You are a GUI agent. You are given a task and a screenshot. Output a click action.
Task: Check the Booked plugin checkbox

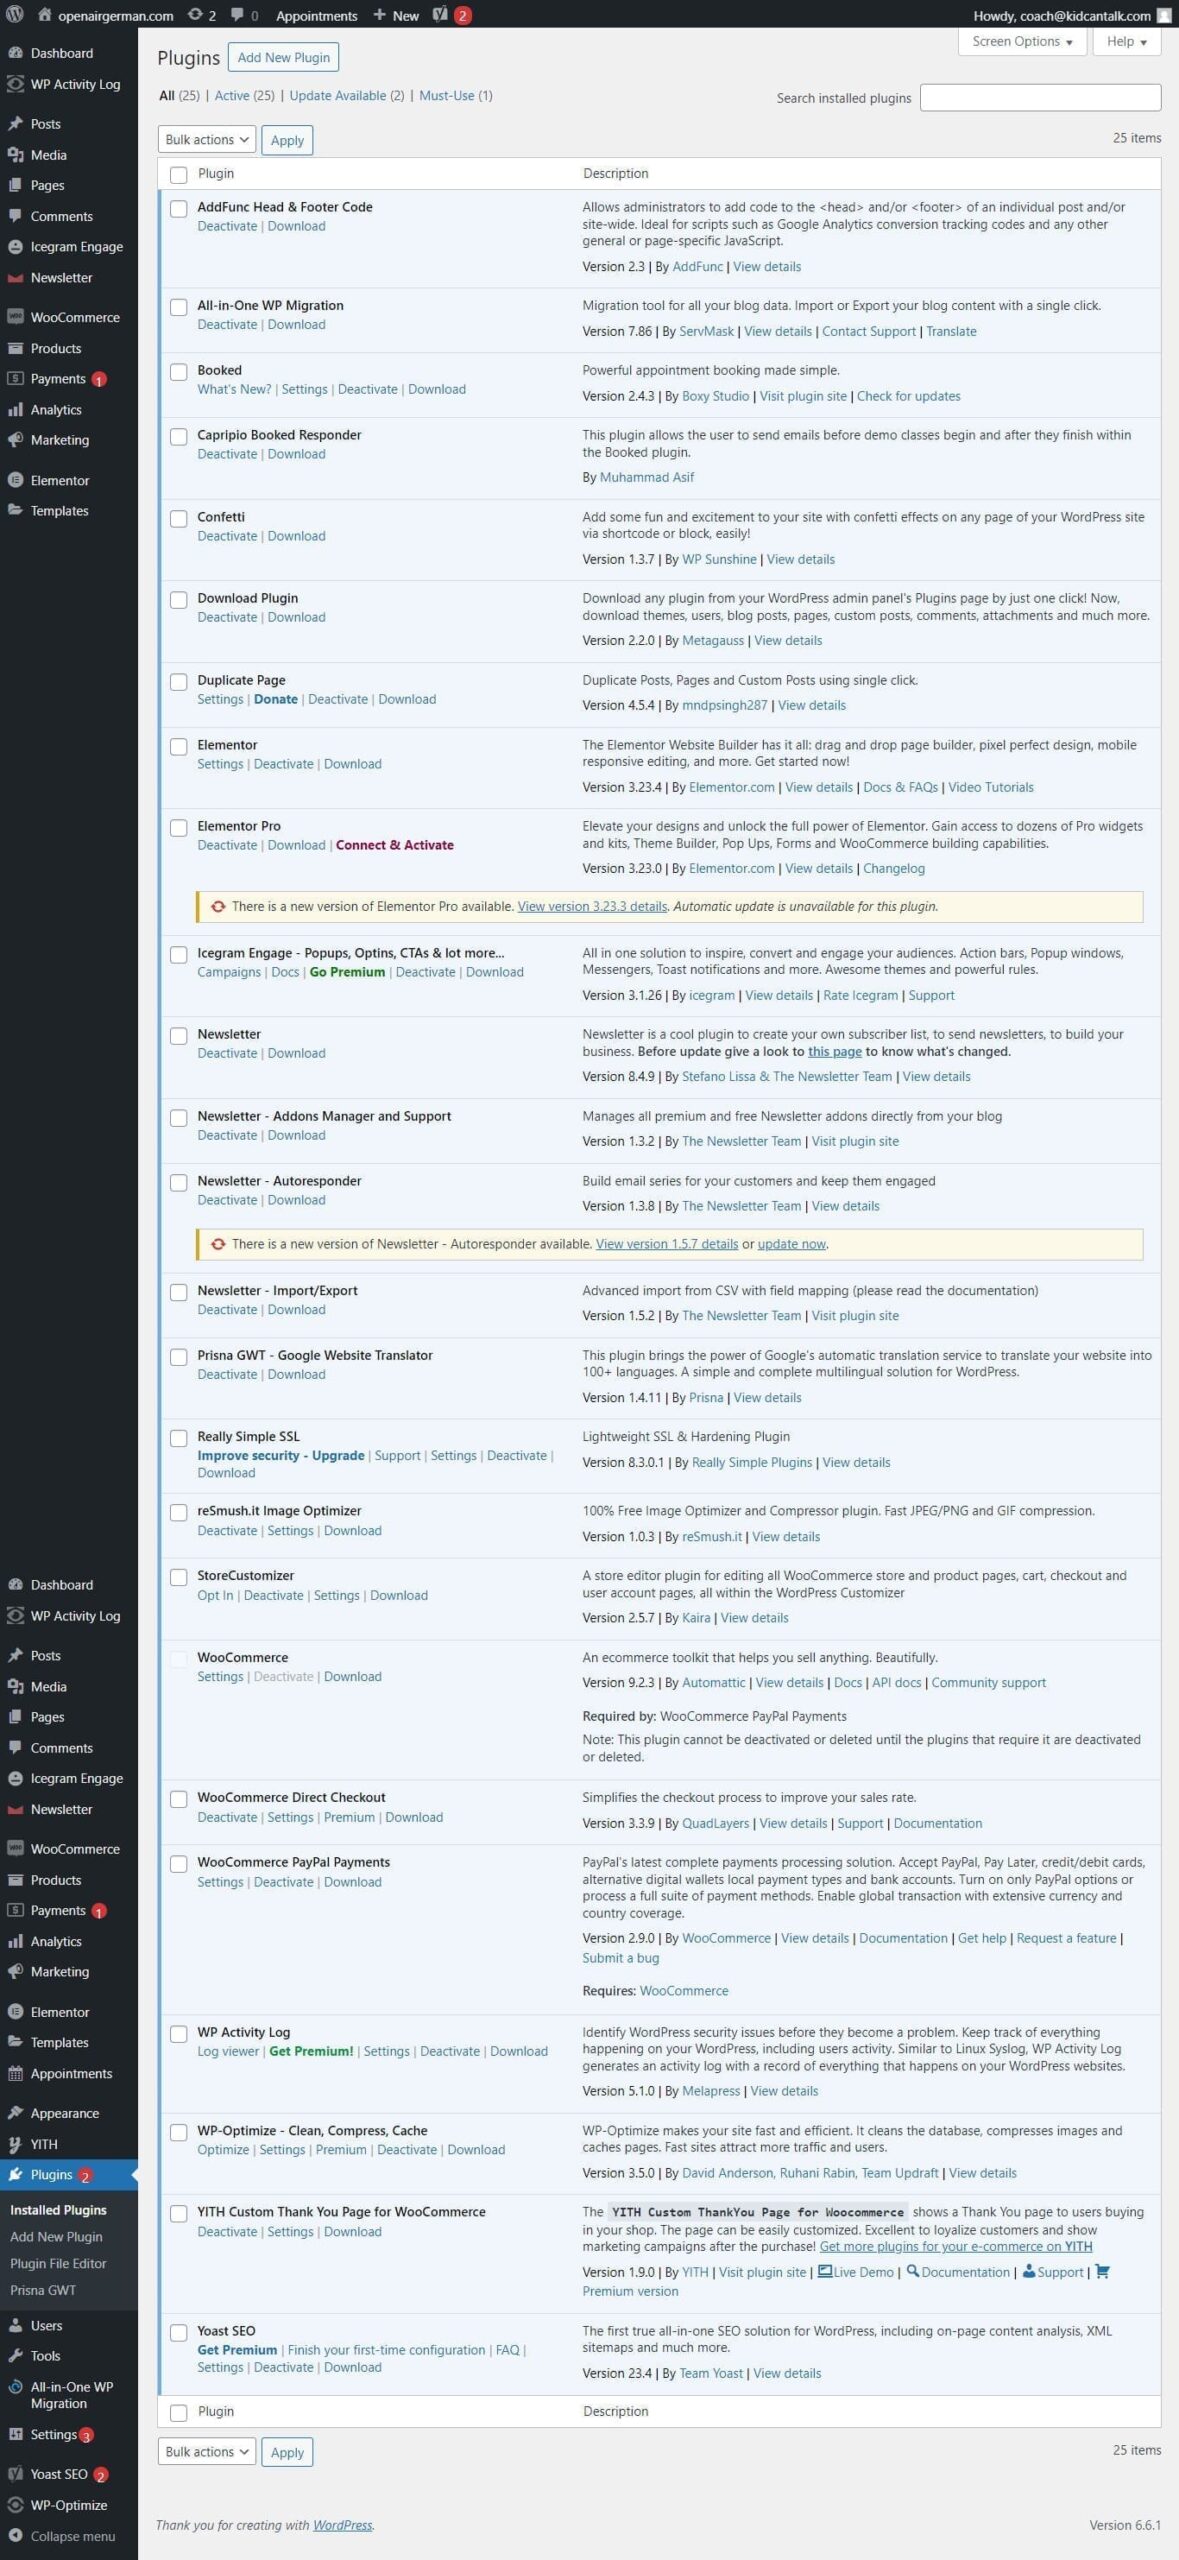pyautogui.click(x=178, y=372)
